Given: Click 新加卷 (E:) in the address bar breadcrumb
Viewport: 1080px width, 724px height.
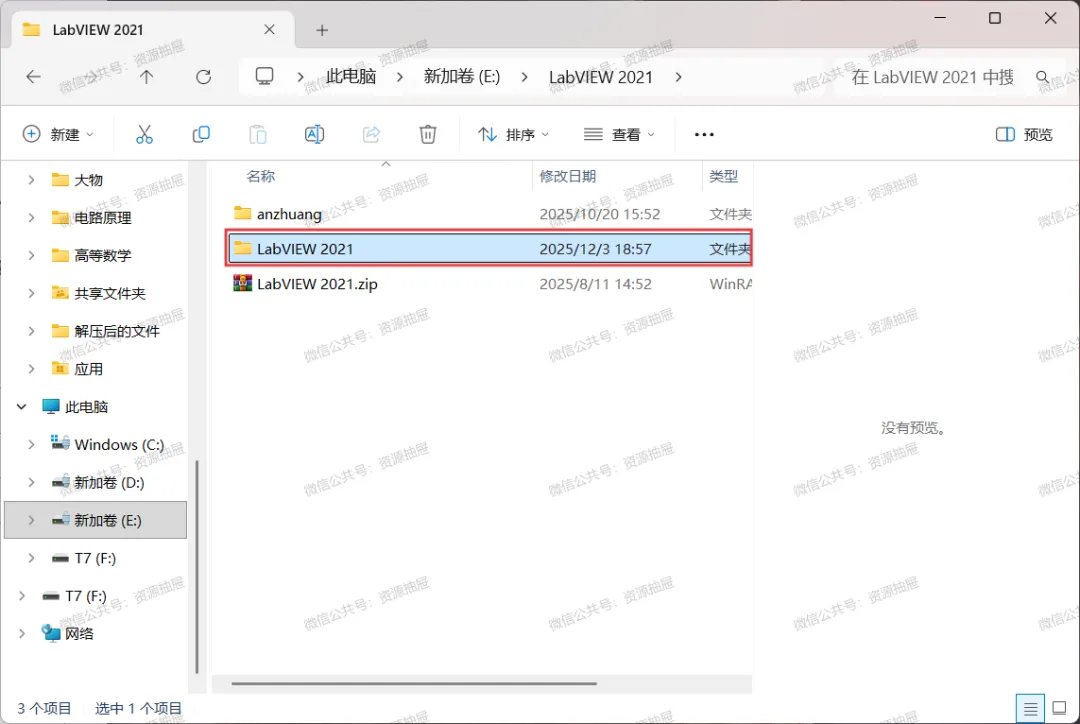Looking at the screenshot, I should (x=461, y=76).
